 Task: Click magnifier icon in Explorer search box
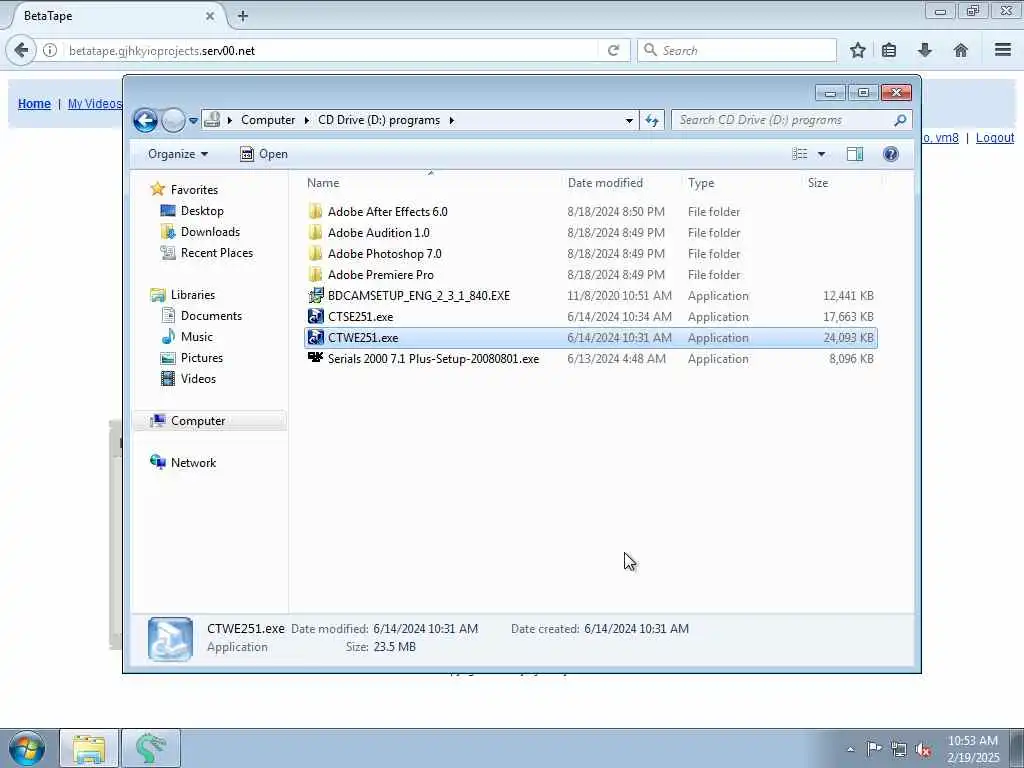pos(900,120)
